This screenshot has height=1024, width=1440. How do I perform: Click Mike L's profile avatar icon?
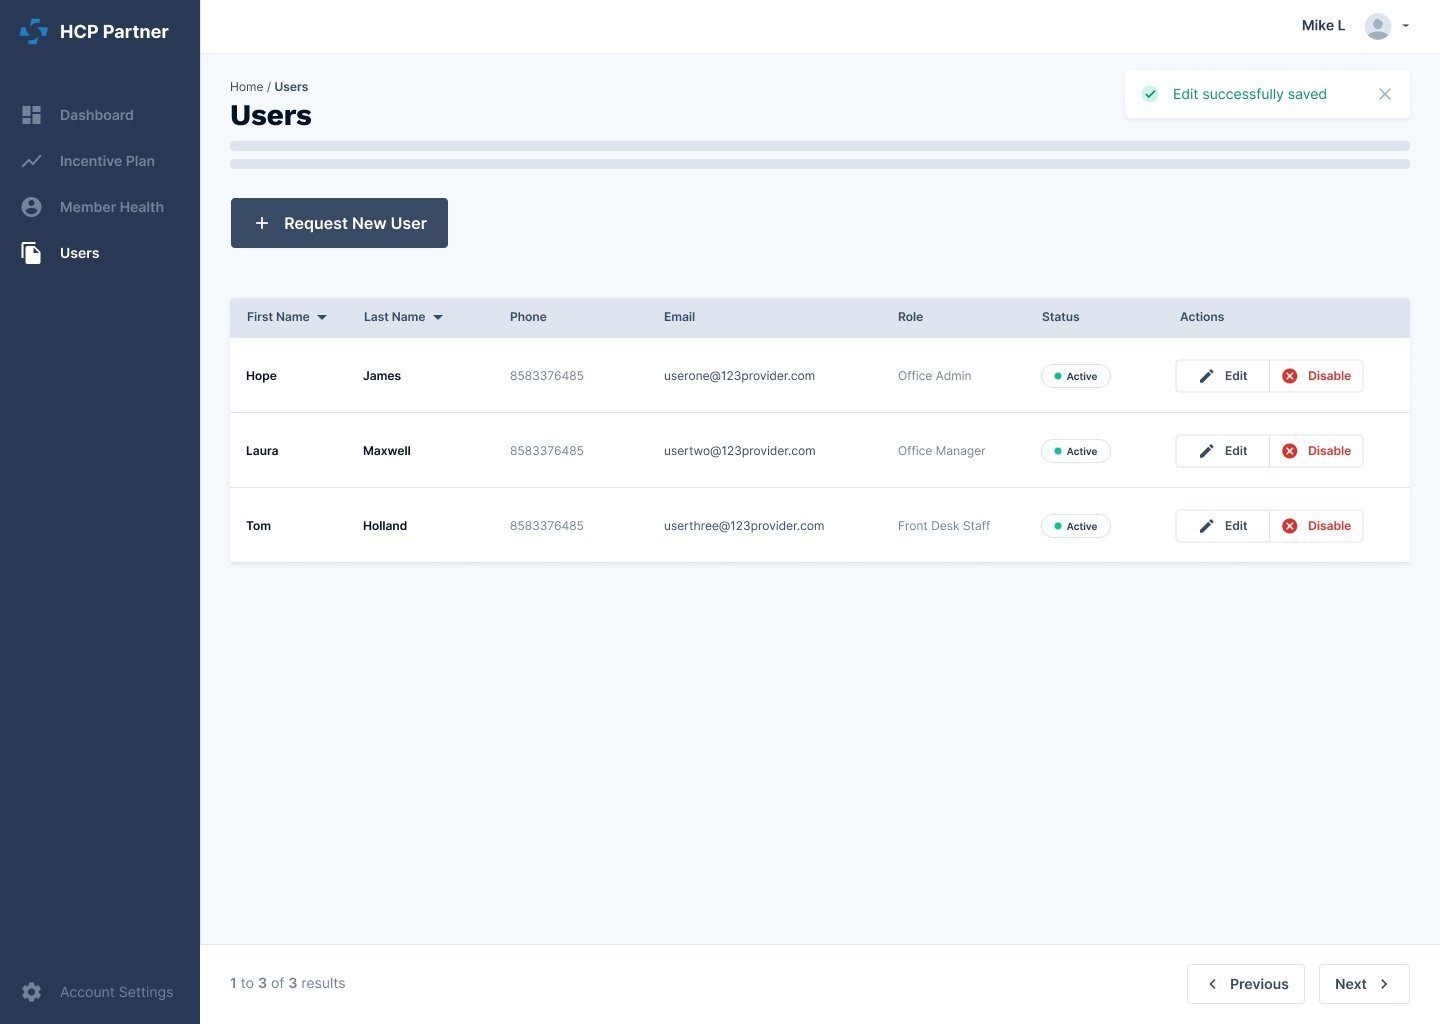pyautogui.click(x=1377, y=26)
